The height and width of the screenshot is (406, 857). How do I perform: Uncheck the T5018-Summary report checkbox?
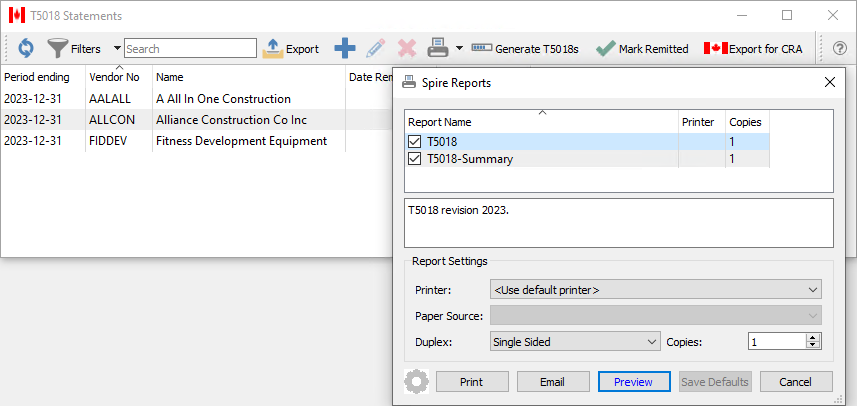[x=414, y=159]
